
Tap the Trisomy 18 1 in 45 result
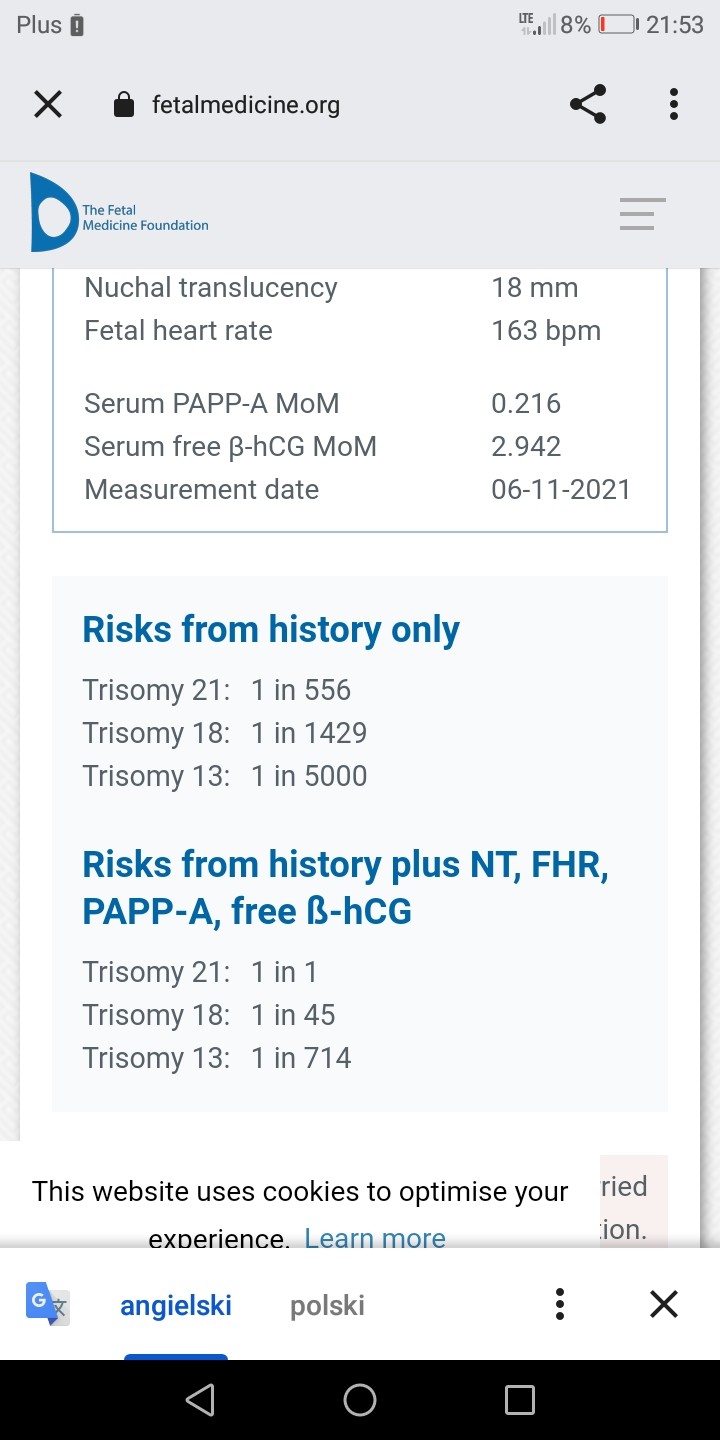tap(209, 1015)
